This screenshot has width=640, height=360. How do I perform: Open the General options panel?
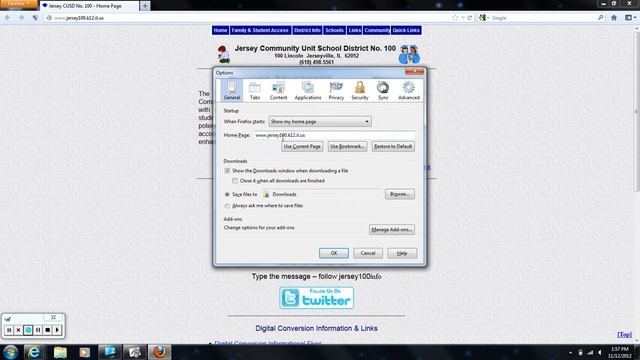click(231, 90)
